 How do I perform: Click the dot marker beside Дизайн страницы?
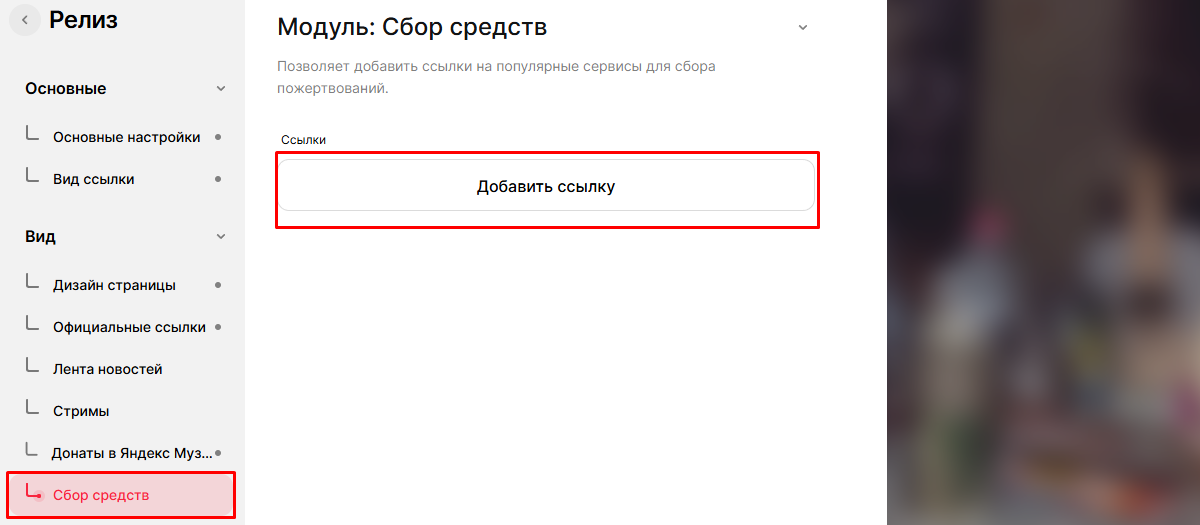[218, 285]
